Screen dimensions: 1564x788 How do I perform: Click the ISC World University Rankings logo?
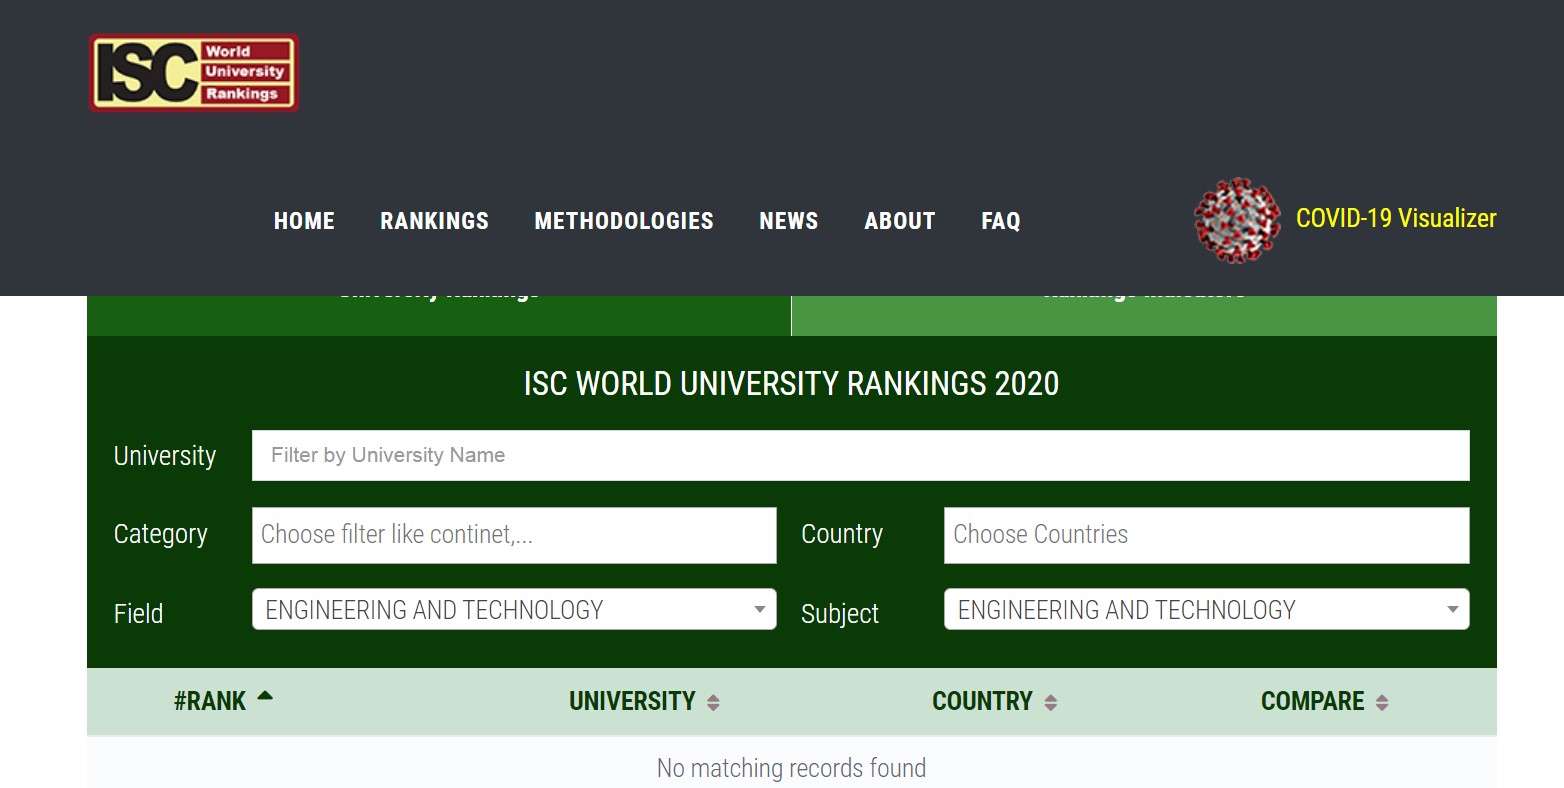(194, 73)
